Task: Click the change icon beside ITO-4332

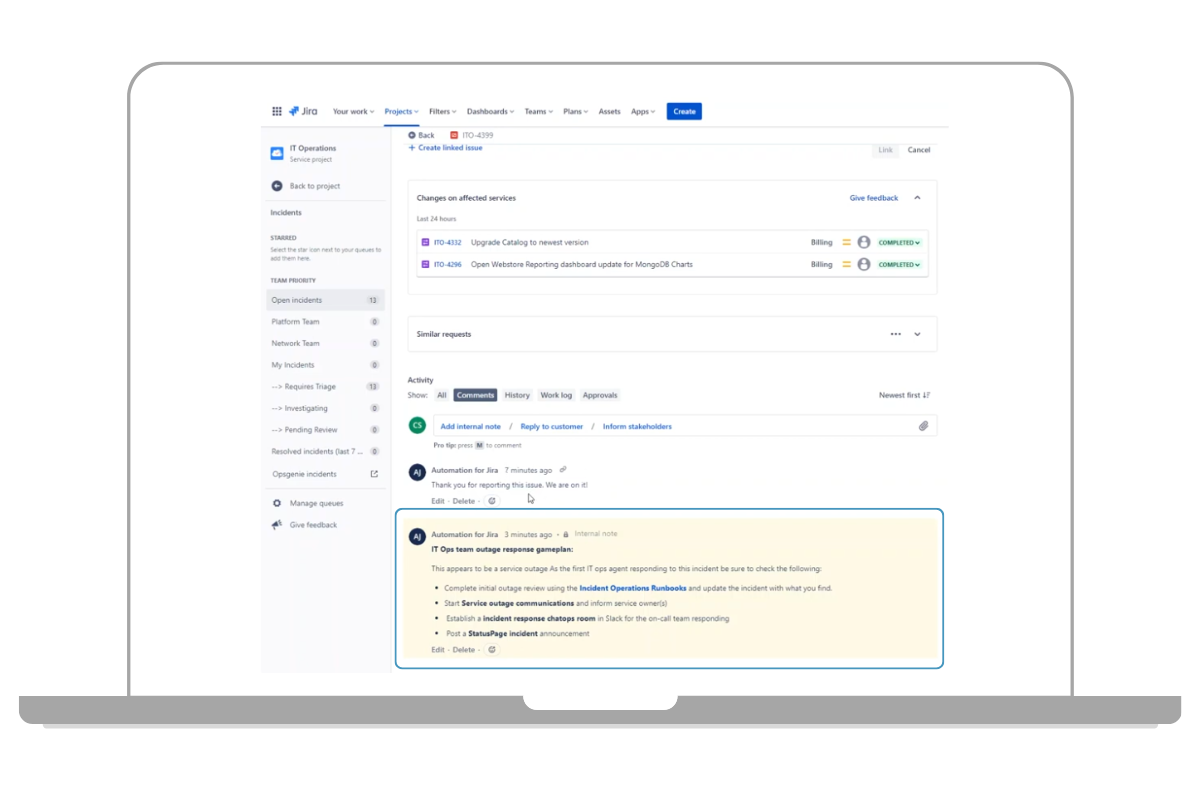Action: 425,242
